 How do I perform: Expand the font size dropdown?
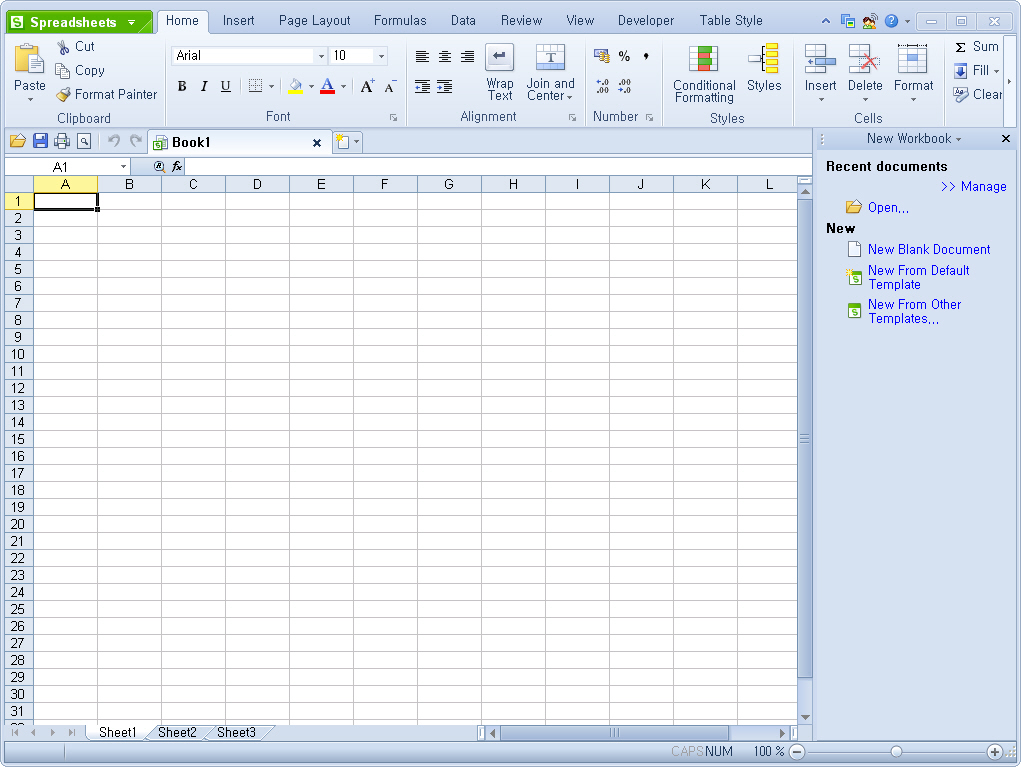(x=381, y=56)
